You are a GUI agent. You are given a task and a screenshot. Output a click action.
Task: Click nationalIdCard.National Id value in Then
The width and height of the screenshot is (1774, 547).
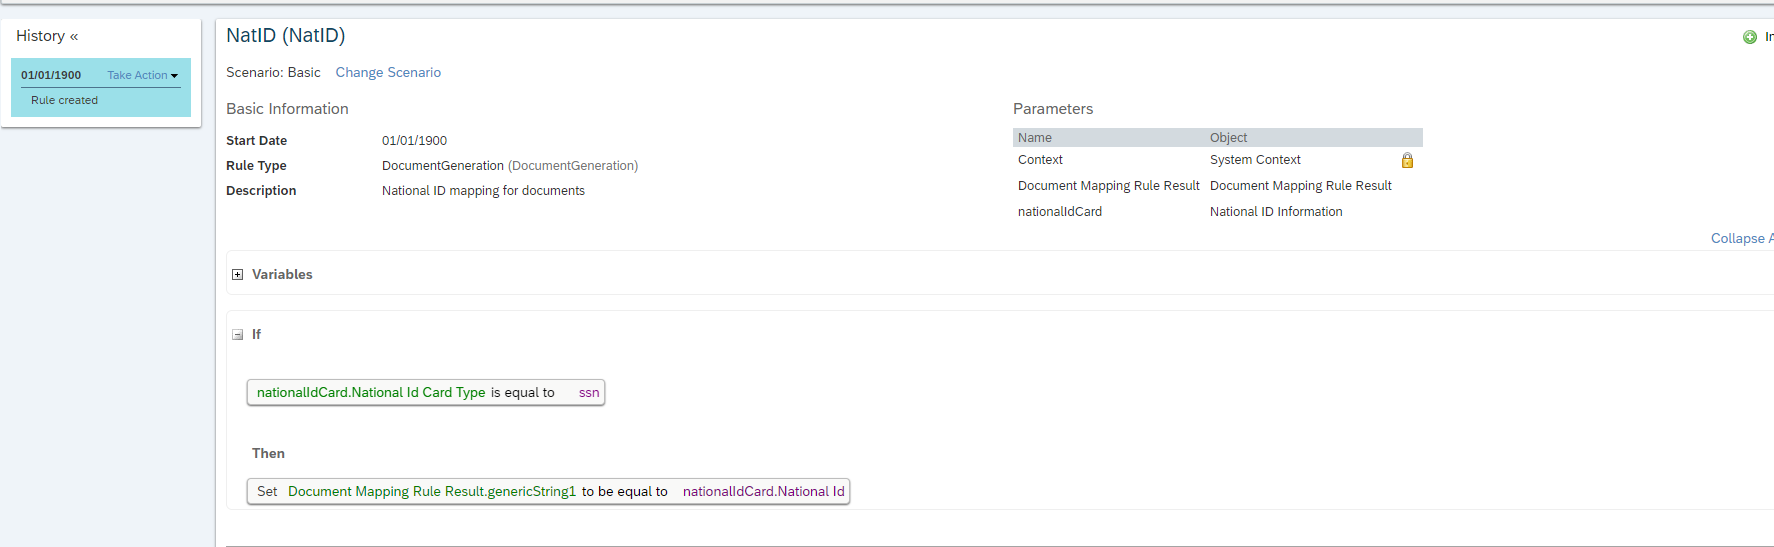point(764,491)
